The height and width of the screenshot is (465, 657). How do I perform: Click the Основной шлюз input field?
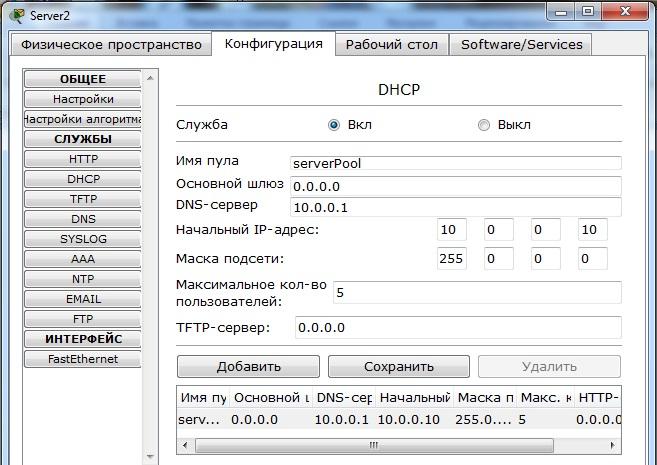(x=455, y=186)
